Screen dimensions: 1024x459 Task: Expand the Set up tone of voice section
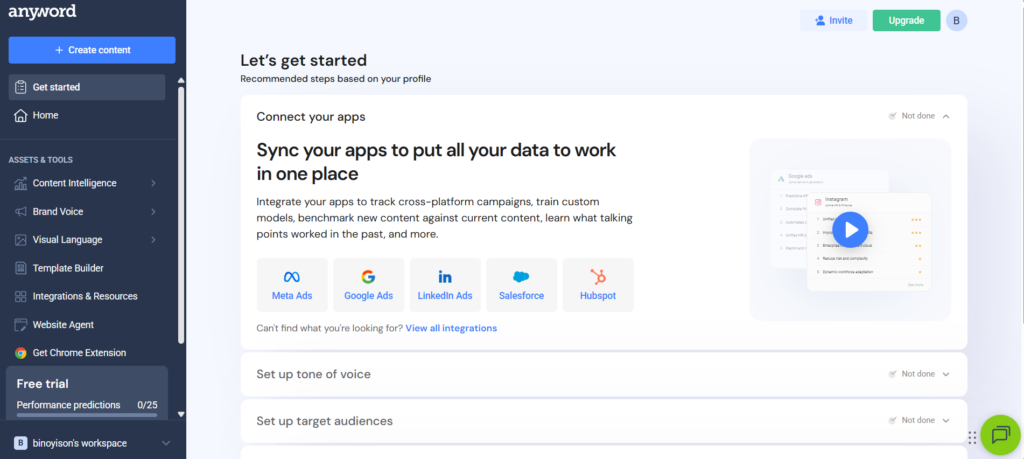(x=946, y=374)
